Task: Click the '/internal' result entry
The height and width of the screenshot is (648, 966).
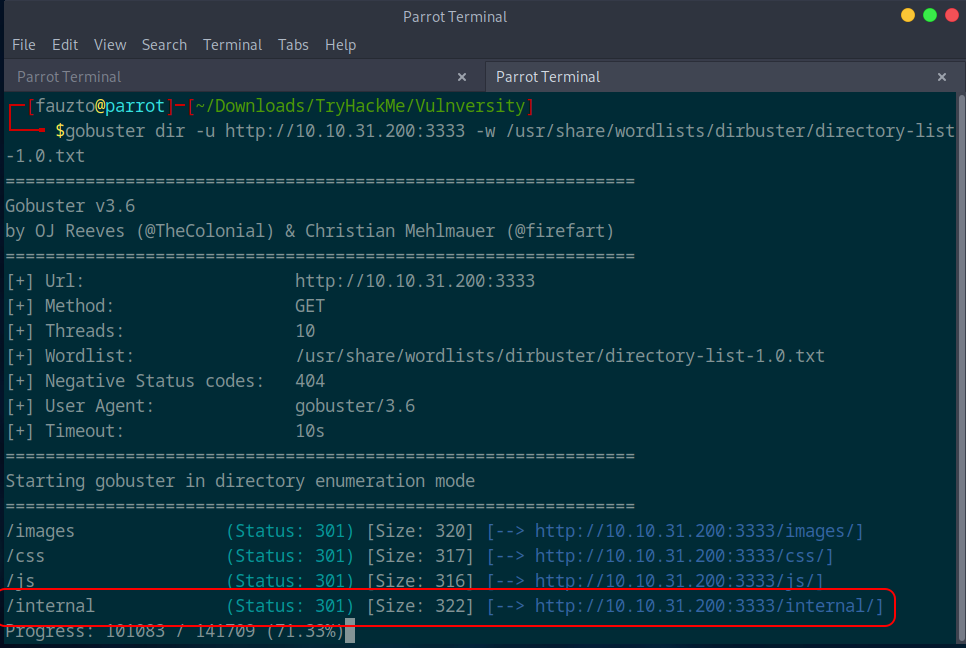Action: [50, 606]
